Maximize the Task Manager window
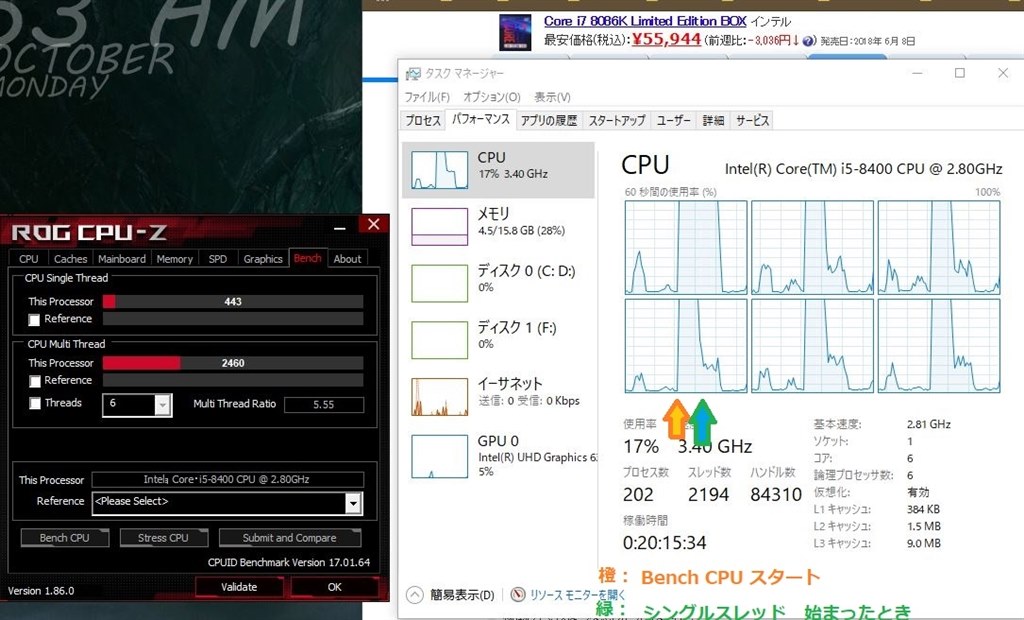 coord(960,73)
